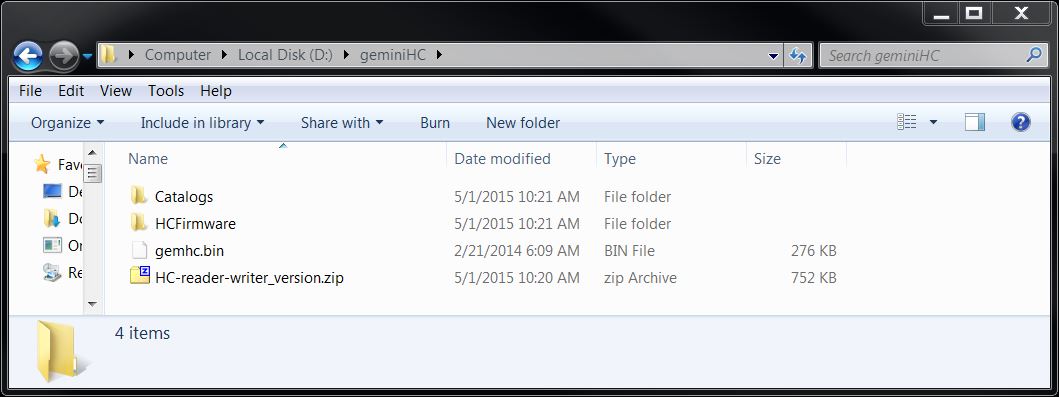The image size is (1059, 397).
Task: Click the Burn button
Action: coord(435,123)
